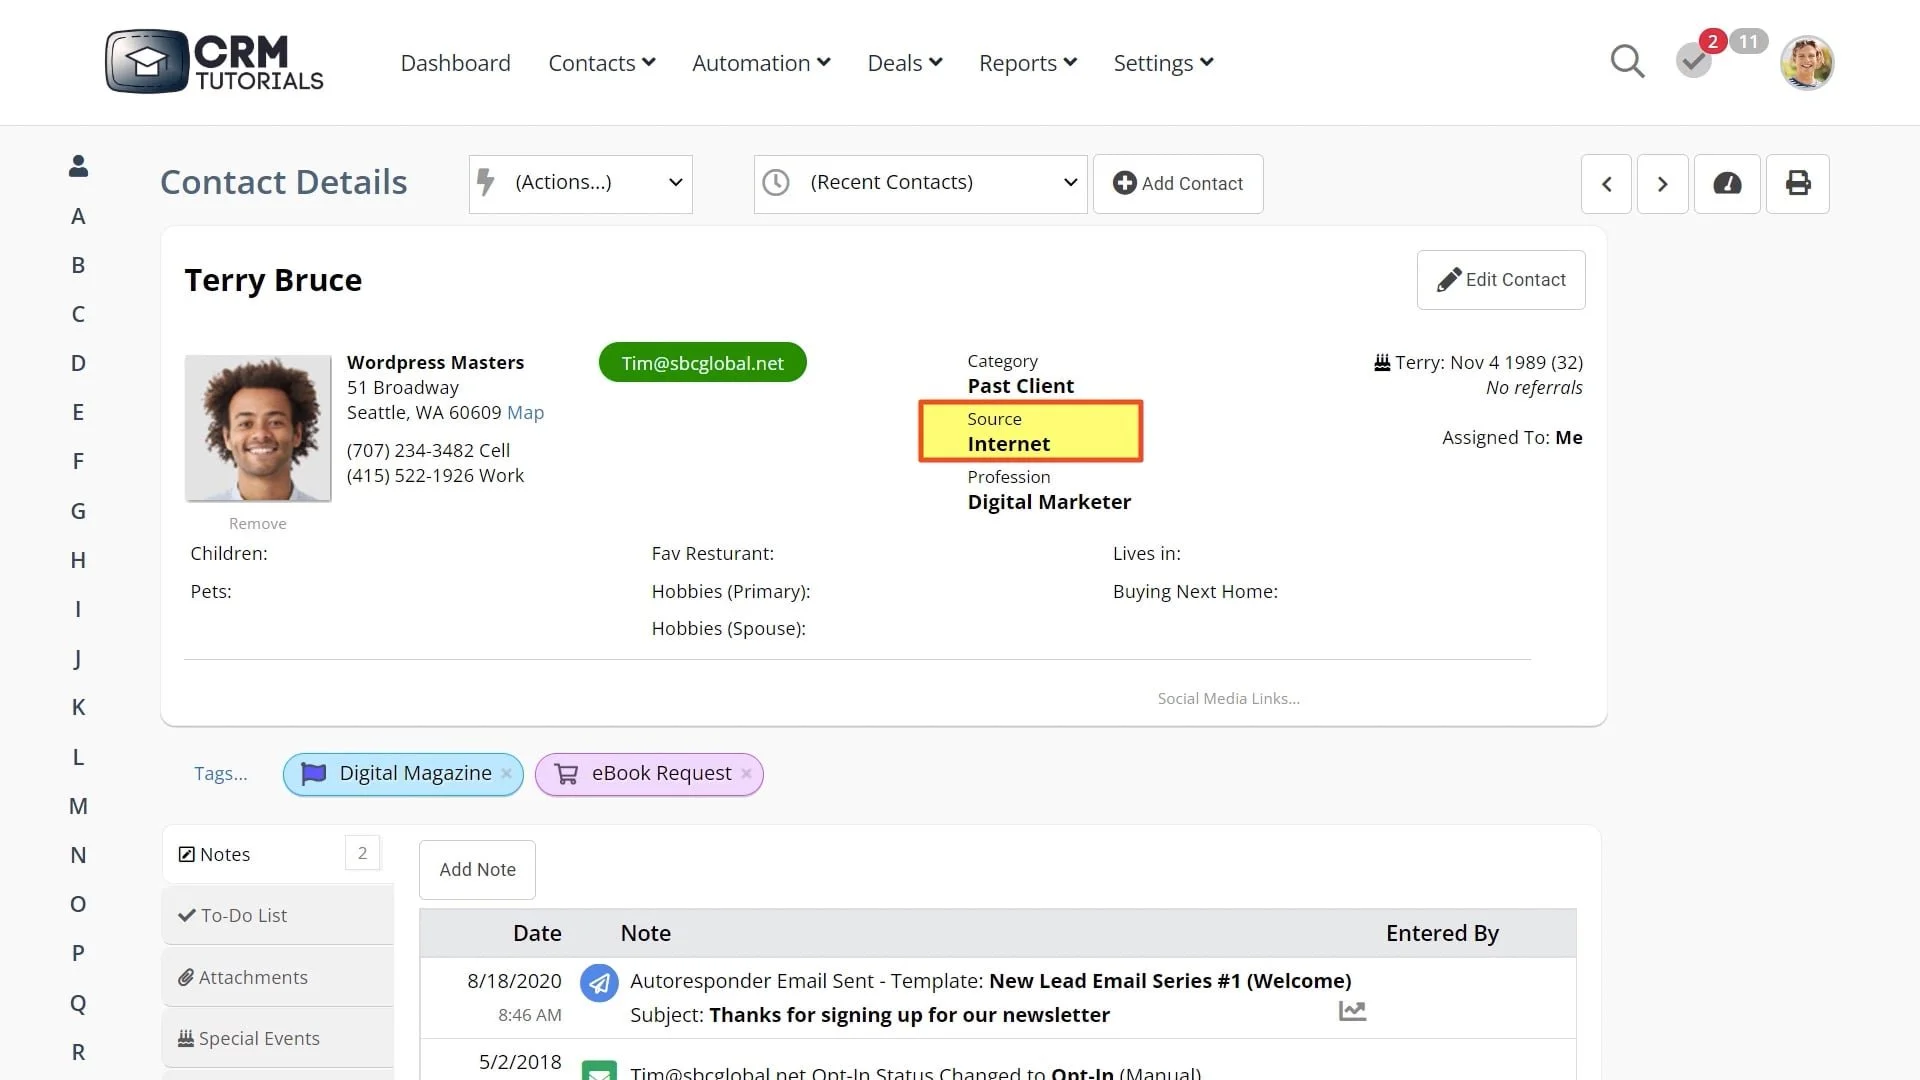Viewport: 1920px width, 1080px height.
Task: Click the Edit Contact button
Action: (1501, 280)
